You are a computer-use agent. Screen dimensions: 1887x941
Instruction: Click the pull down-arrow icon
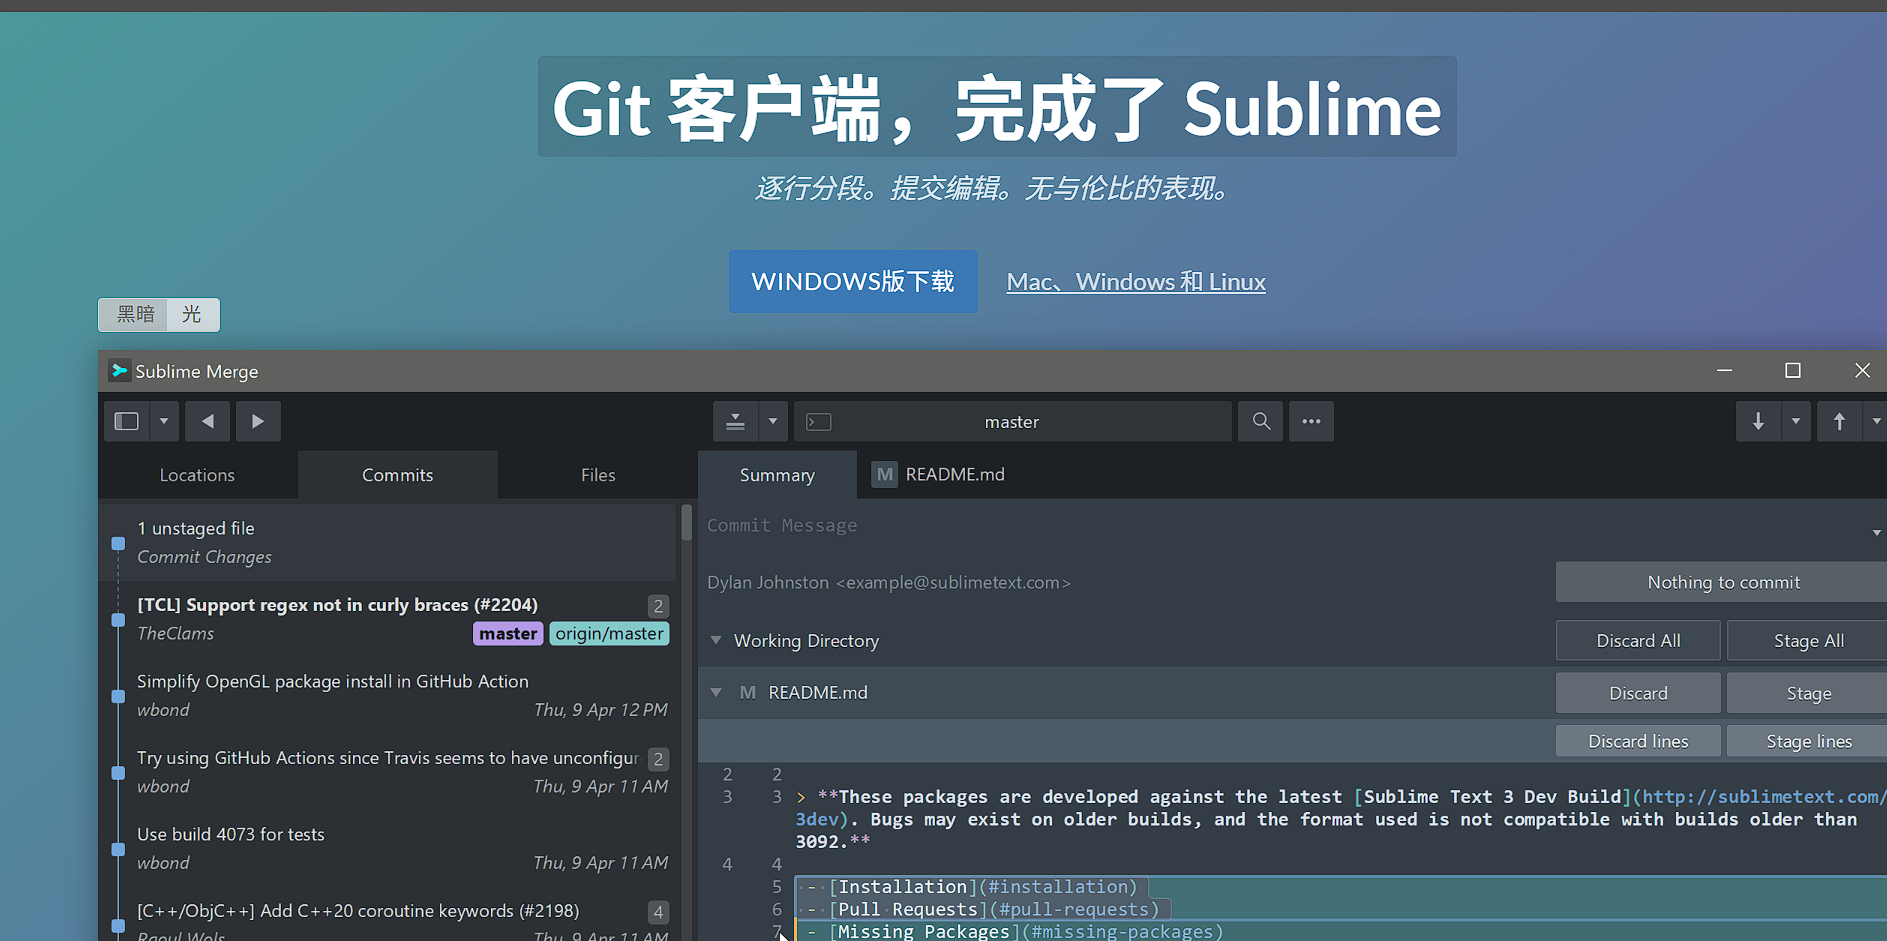point(1758,421)
